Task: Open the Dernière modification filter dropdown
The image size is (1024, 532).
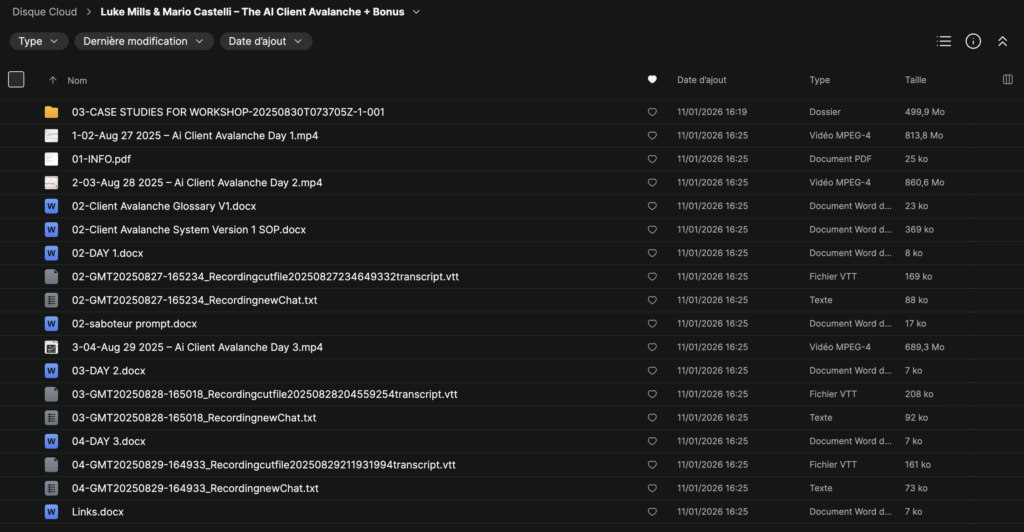Action: coord(144,41)
